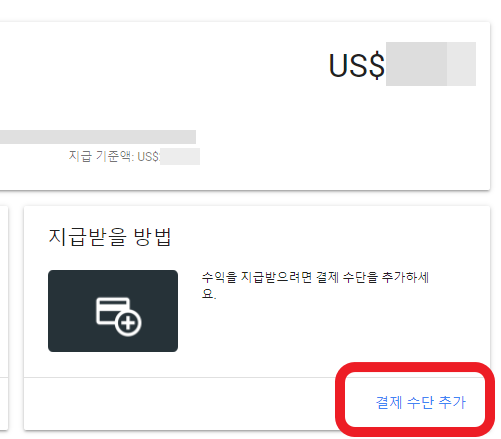
Task: Click the large US$ balance label
Action: pos(356,65)
